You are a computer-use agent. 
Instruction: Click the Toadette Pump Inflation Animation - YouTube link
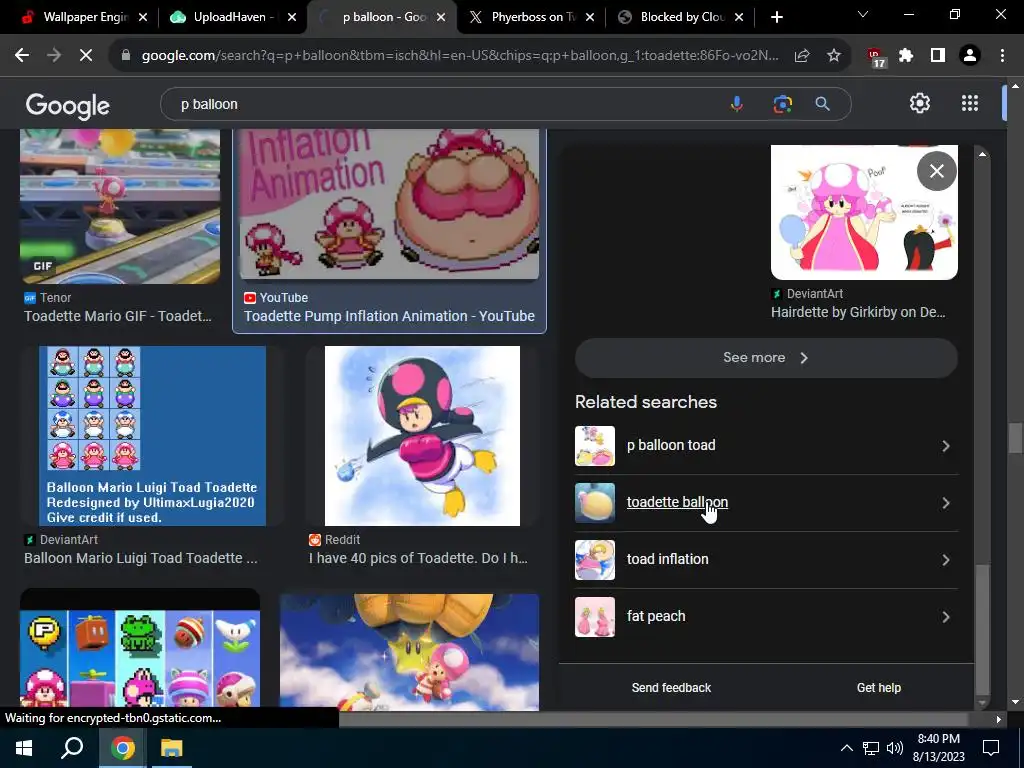[389, 316]
